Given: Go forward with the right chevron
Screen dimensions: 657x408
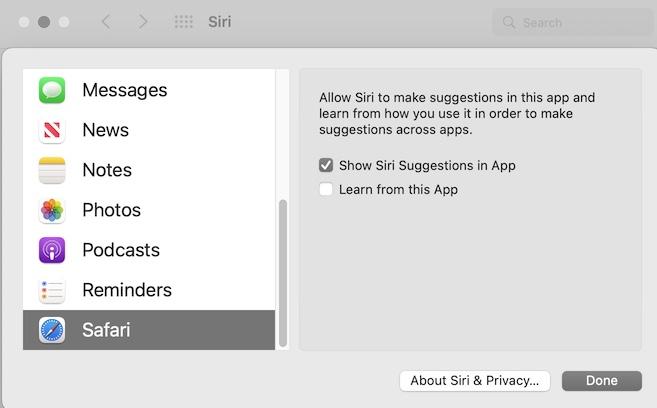Looking at the screenshot, I should 143,21.
